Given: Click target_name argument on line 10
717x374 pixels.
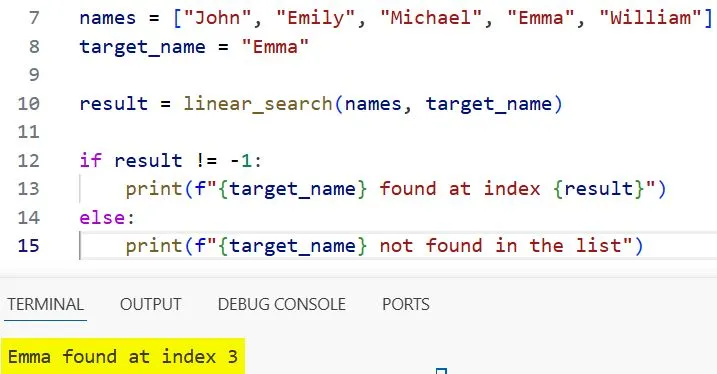Looking at the screenshot, I should click(489, 105).
